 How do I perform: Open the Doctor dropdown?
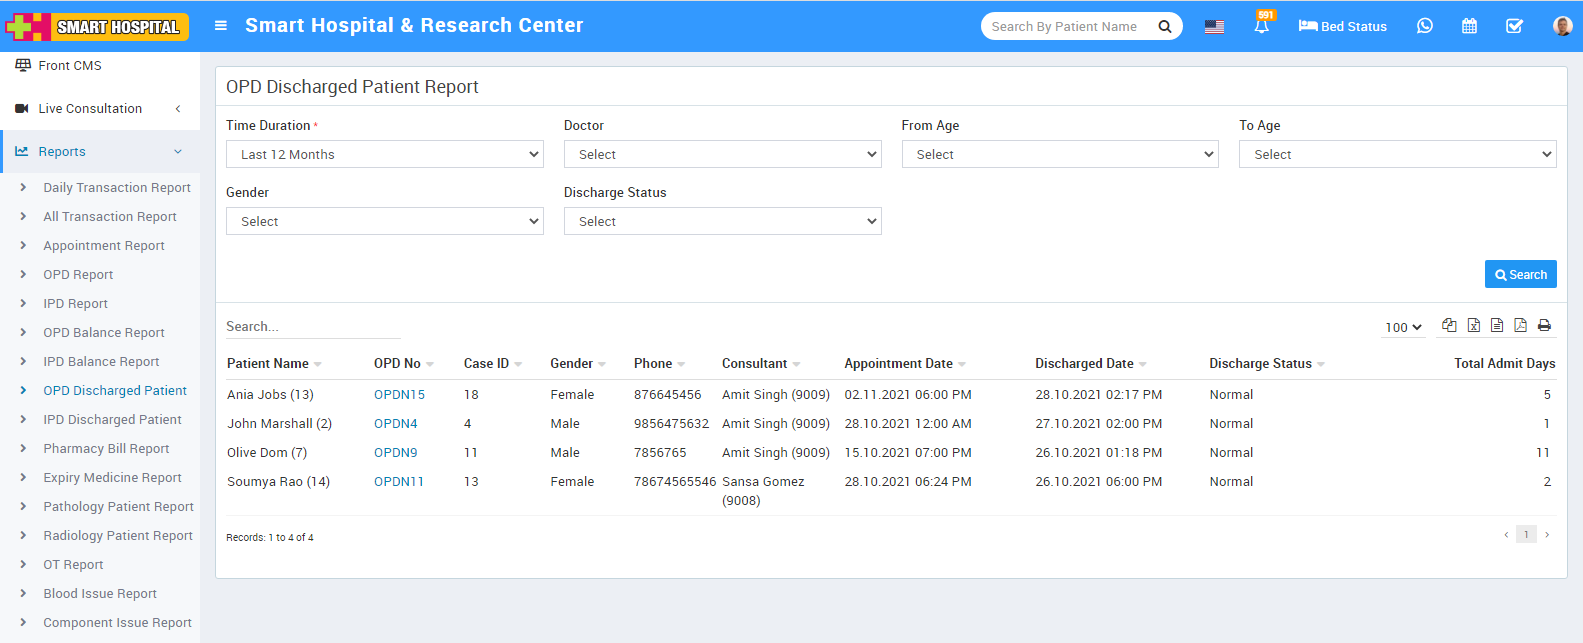click(722, 154)
